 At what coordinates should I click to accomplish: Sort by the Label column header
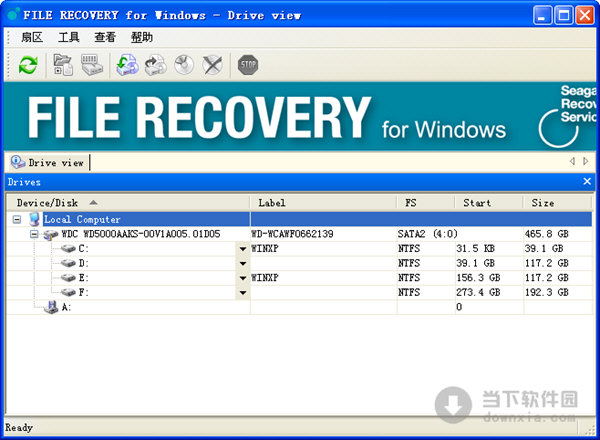tap(323, 203)
